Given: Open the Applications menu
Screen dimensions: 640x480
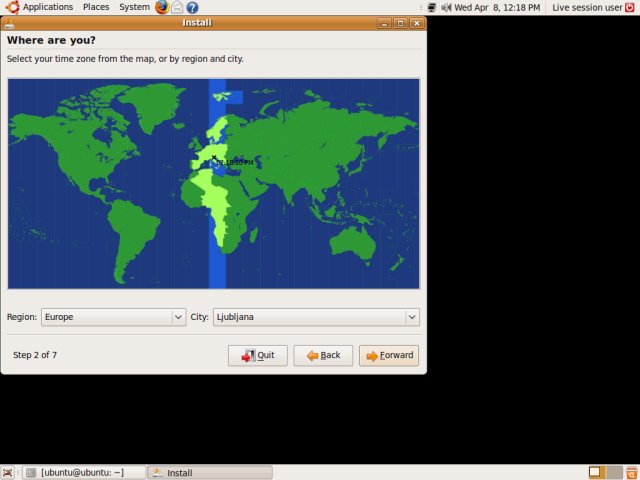Looking at the screenshot, I should [48, 7].
